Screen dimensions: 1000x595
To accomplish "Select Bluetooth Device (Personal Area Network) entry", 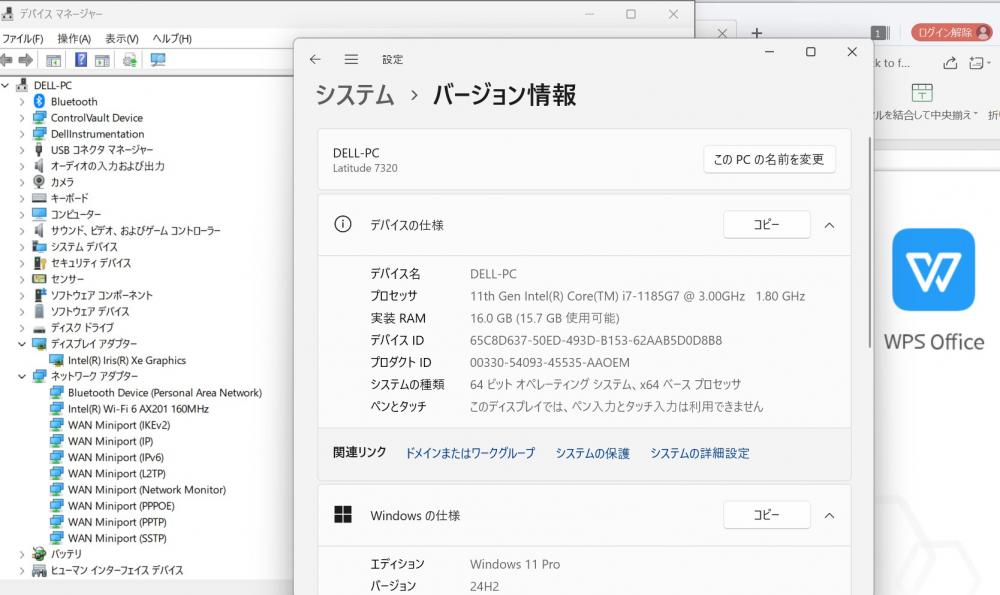I will pyautogui.click(x=165, y=393).
